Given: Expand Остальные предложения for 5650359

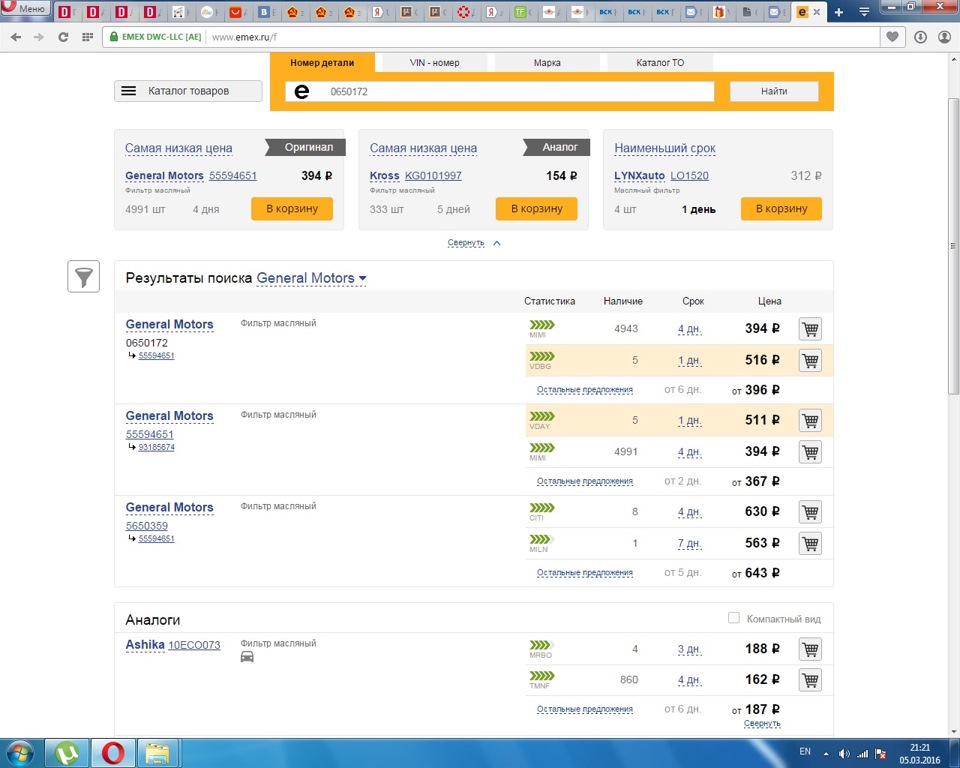Looking at the screenshot, I should click(x=585, y=573).
